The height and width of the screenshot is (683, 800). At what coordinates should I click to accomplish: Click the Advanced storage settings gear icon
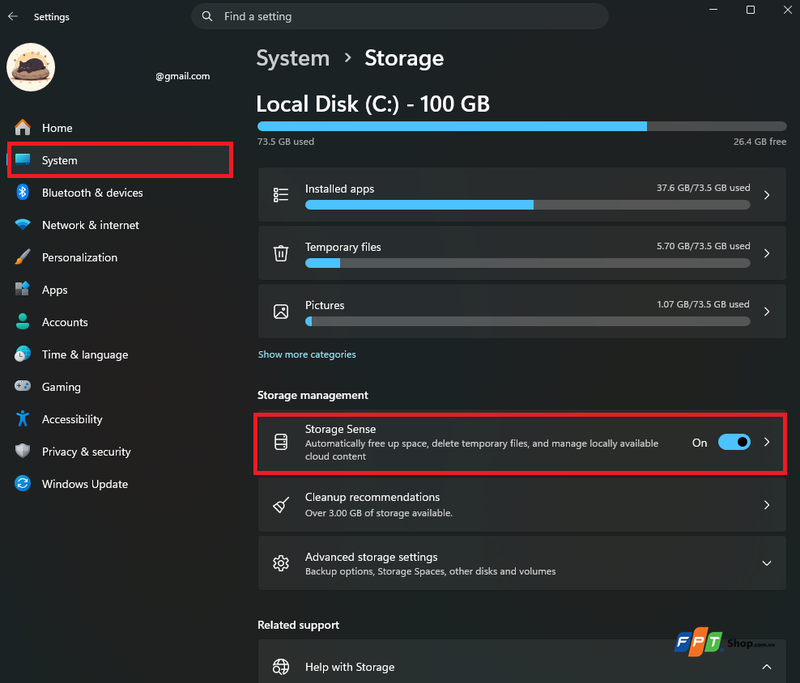tap(281, 563)
